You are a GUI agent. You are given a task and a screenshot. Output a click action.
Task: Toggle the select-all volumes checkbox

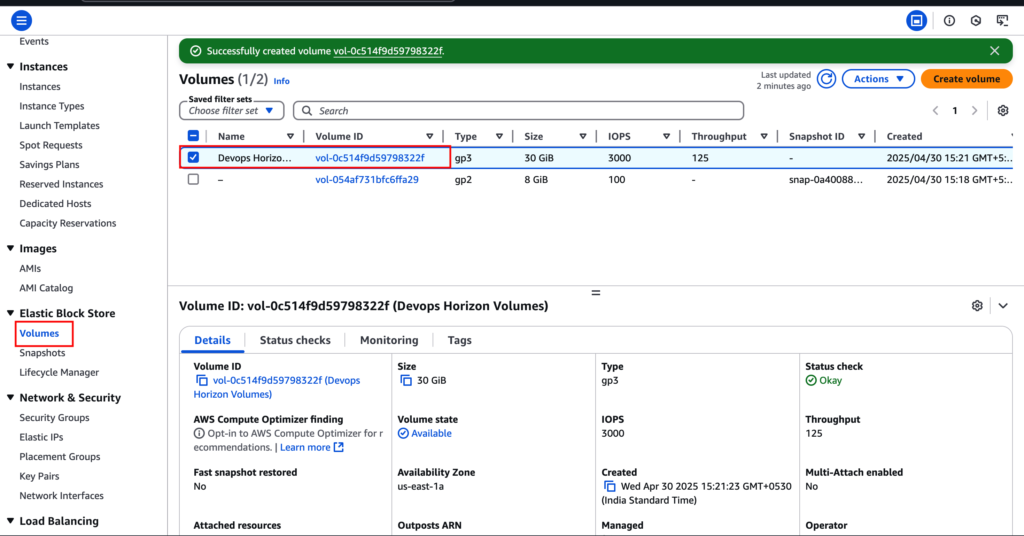point(193,136)
